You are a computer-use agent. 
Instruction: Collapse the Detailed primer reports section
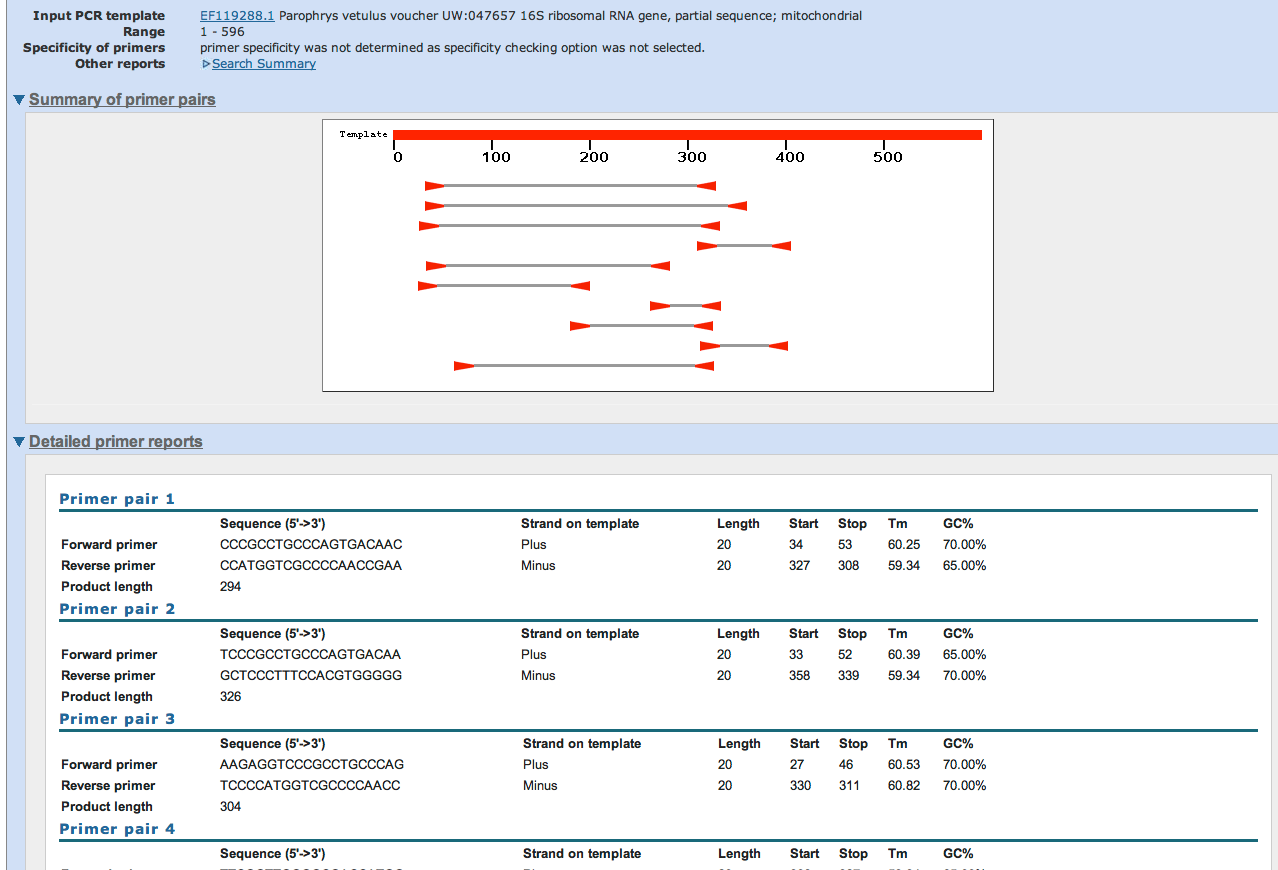coord(116,441)
